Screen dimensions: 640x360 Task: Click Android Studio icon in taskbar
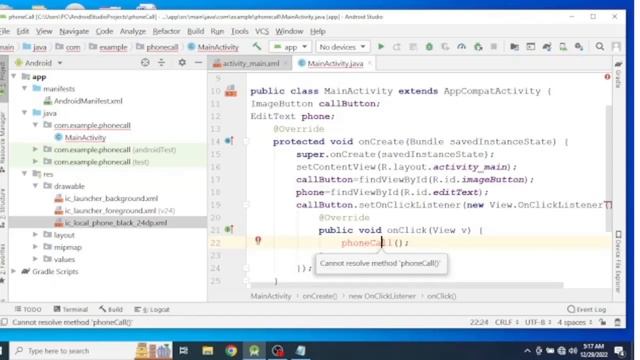tap(254, 351)
